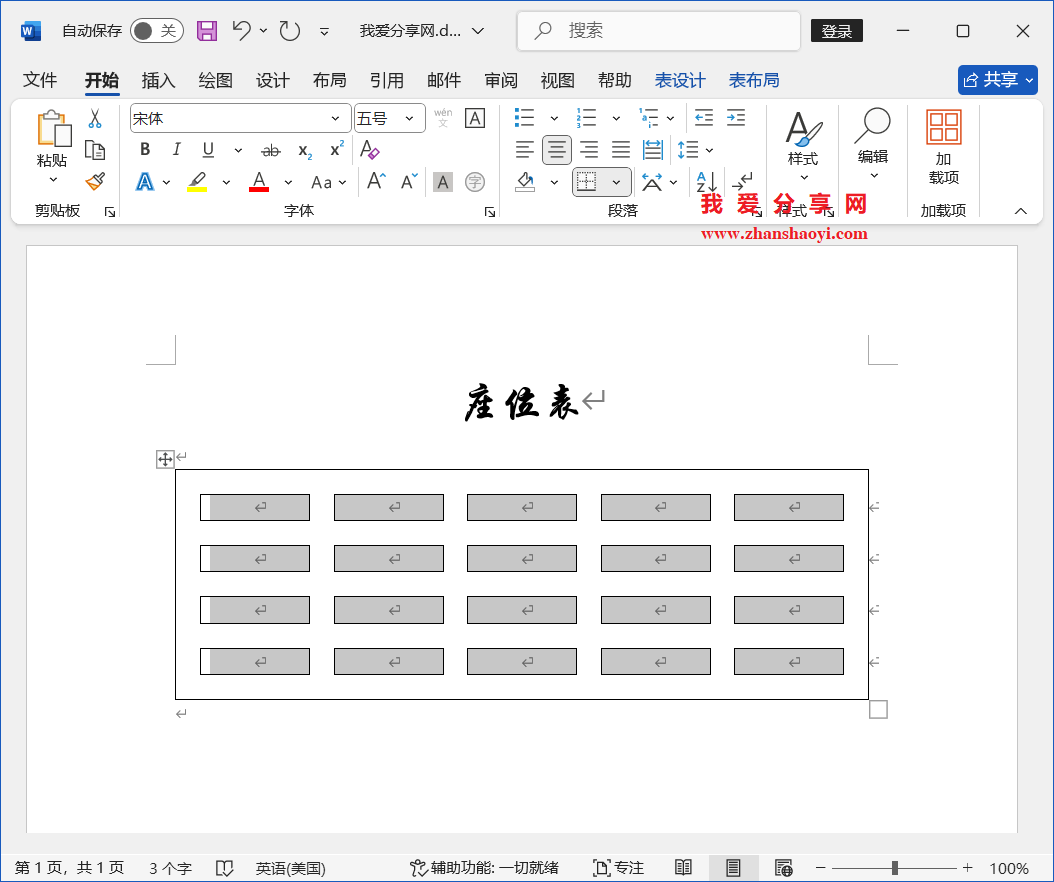The width and height of the screenshot is (1054, 882).
Task: Align text left
Action: point(524,150)
